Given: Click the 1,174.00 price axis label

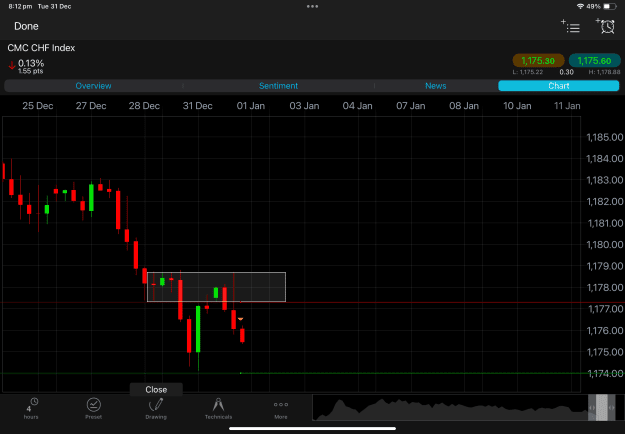Looking at the screenshot, I should (605, 373).
